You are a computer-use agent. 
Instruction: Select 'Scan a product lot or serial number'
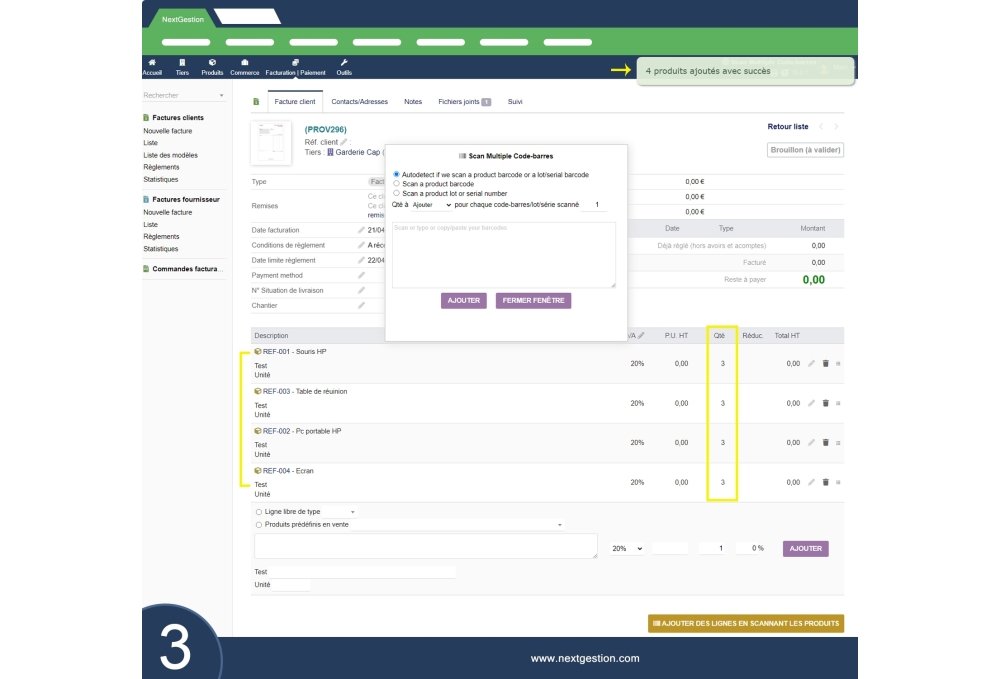pyautogui.click(x=397, y=193)
